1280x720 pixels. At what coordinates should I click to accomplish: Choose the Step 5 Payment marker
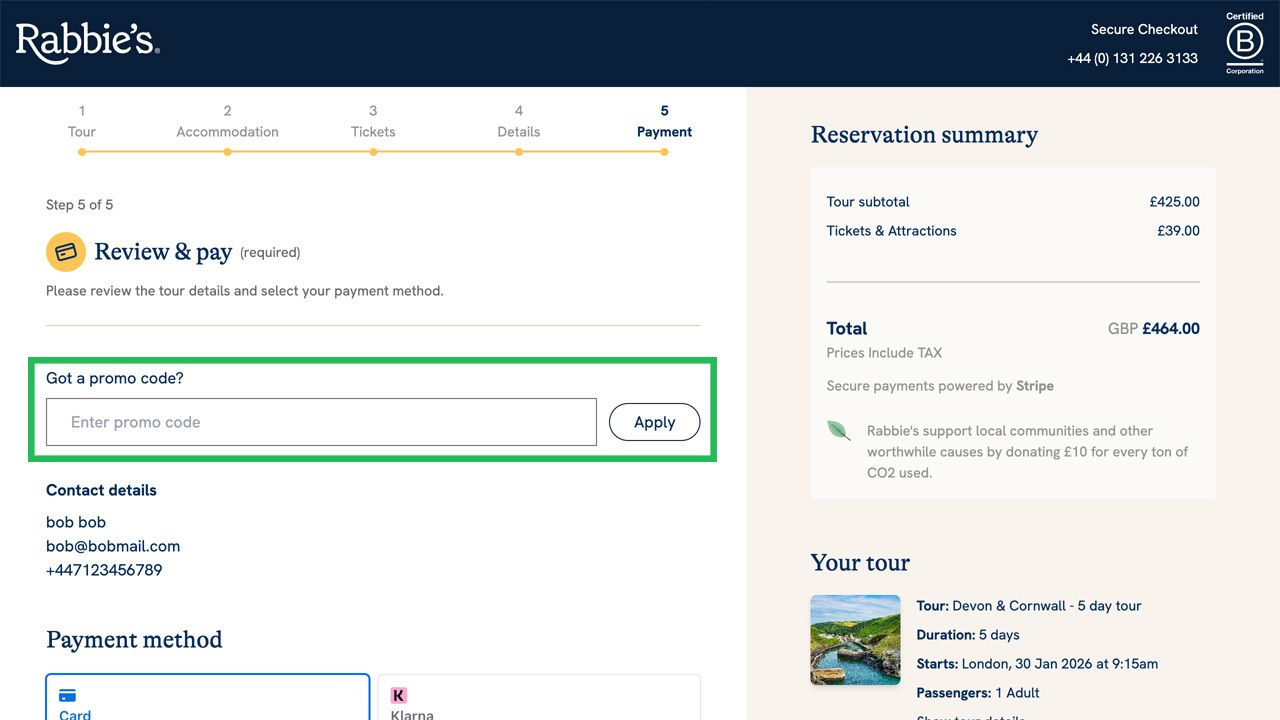664,152
